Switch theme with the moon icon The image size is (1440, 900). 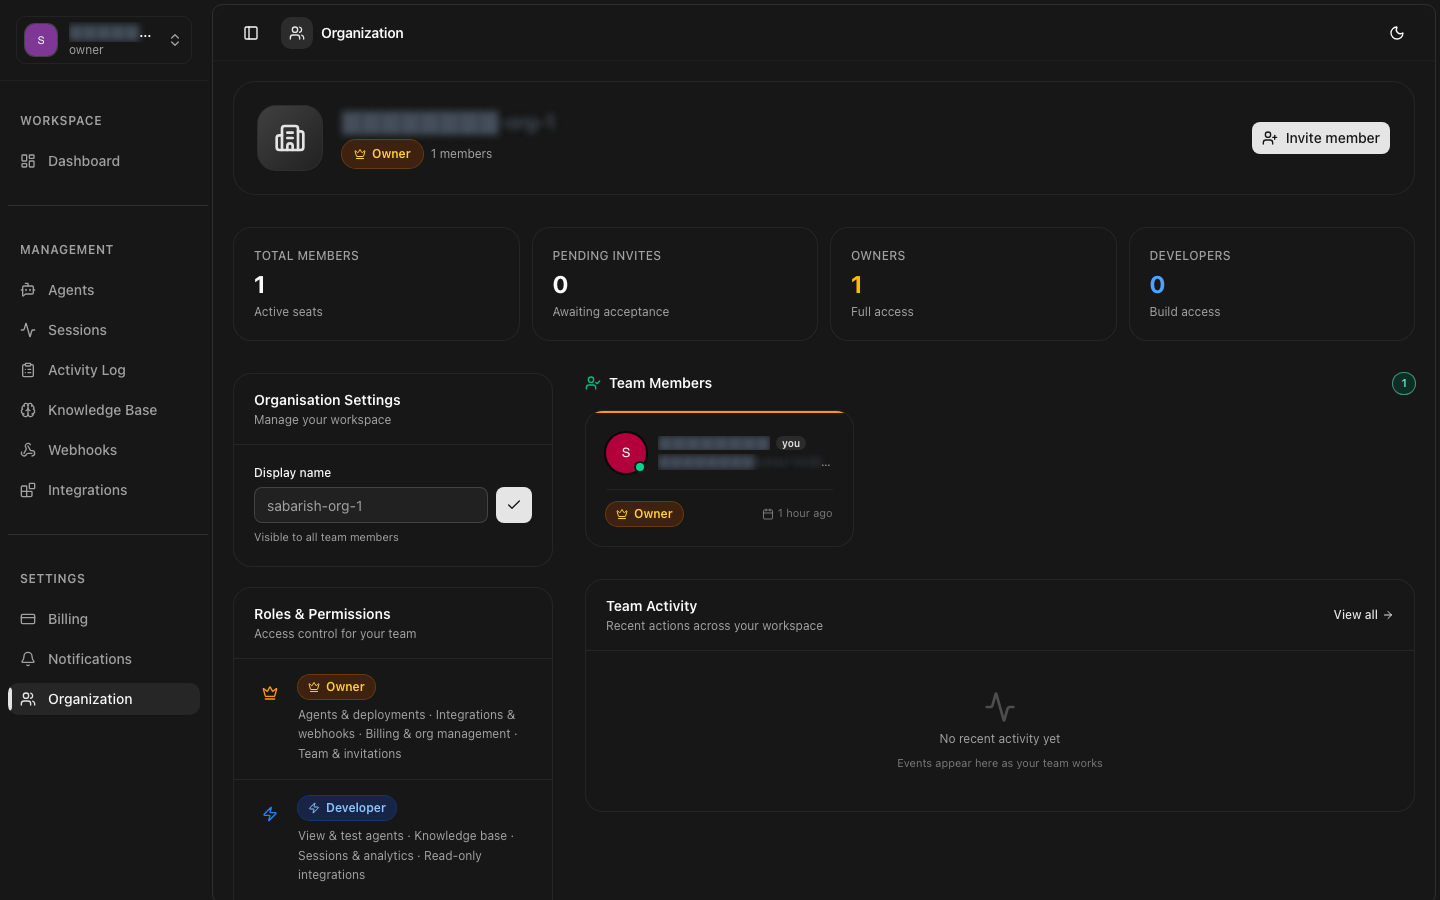tap(1397, 33)
